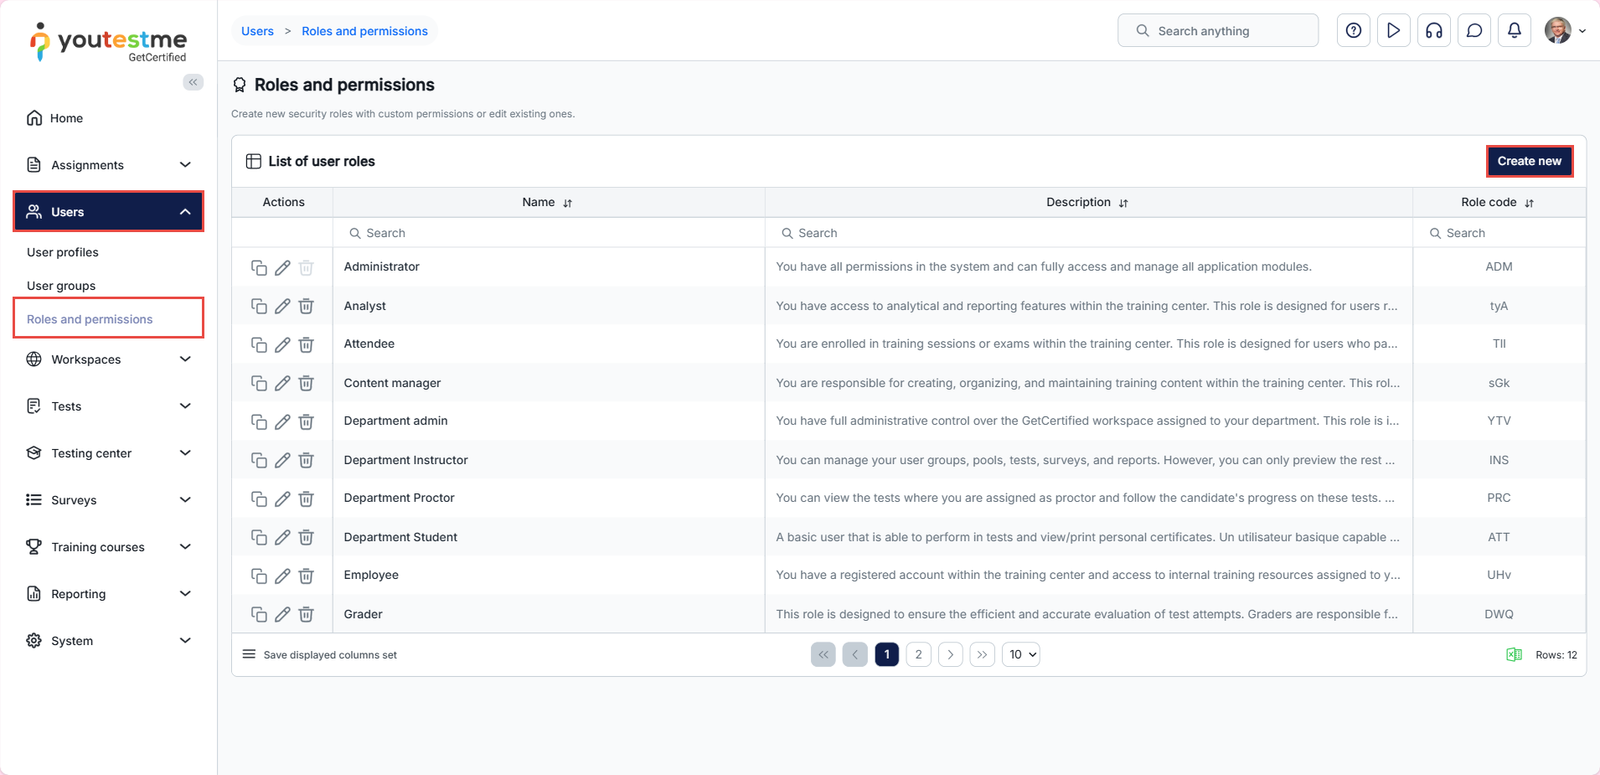Click the help question mark icon
Screen dimensions: 1600x775
[x=1353, y=31]
